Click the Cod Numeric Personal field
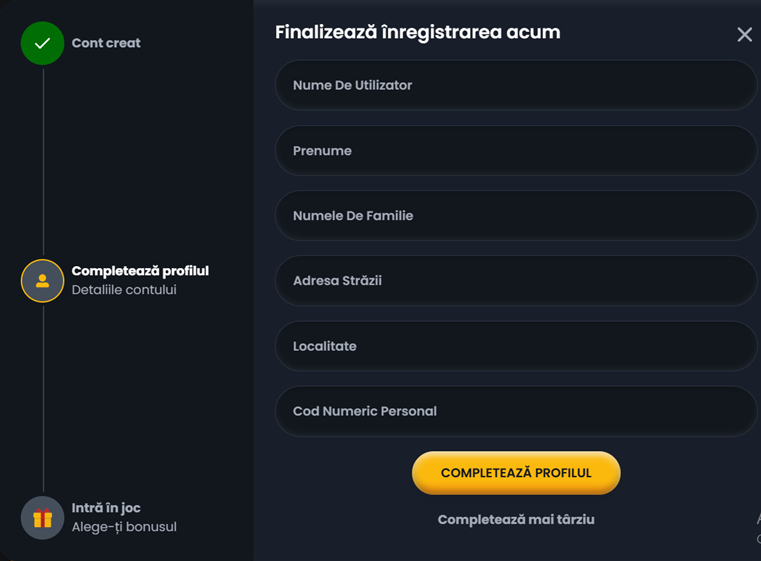The width and height of the screenshot is (761, 561). coord(515,411)
